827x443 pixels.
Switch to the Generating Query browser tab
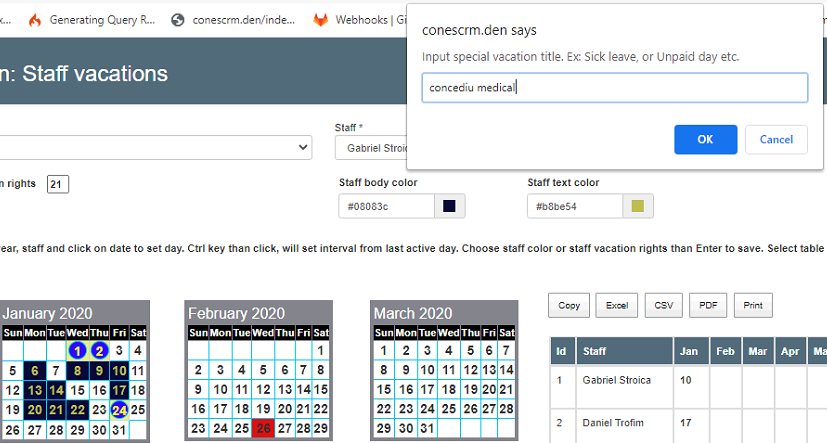coord(92,20)
